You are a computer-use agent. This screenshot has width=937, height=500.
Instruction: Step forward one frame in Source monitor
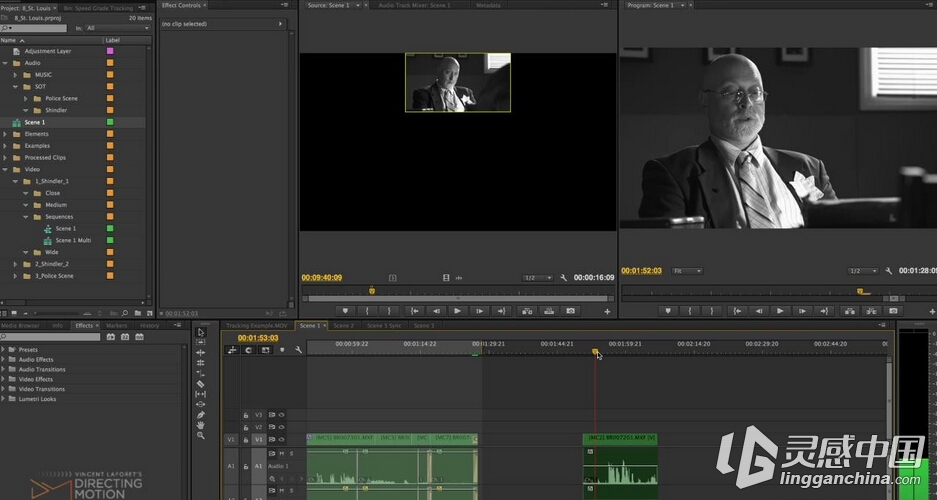pyautogui.click(x=479, y=311)
